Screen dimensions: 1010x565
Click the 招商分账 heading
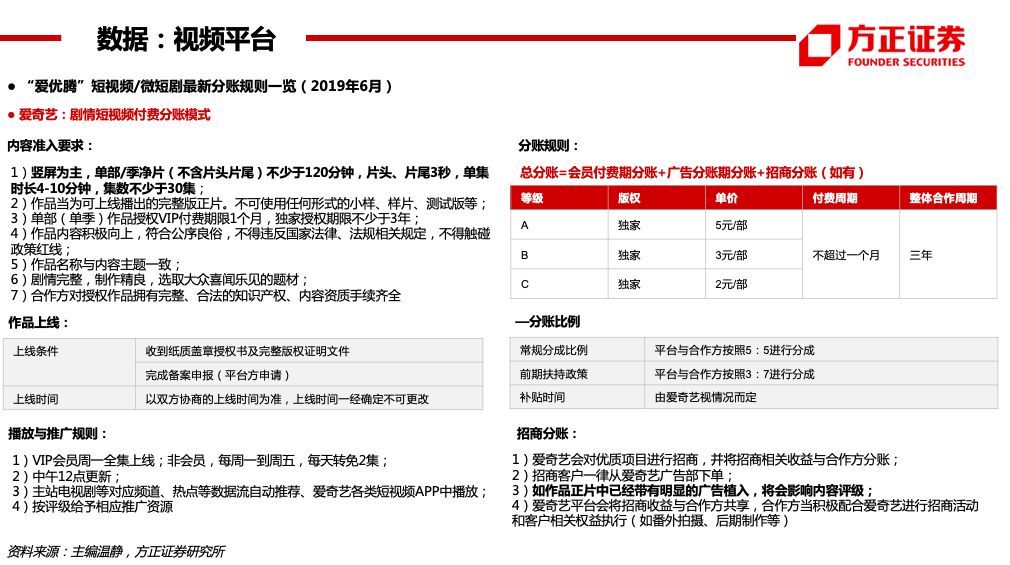[547, 434]
